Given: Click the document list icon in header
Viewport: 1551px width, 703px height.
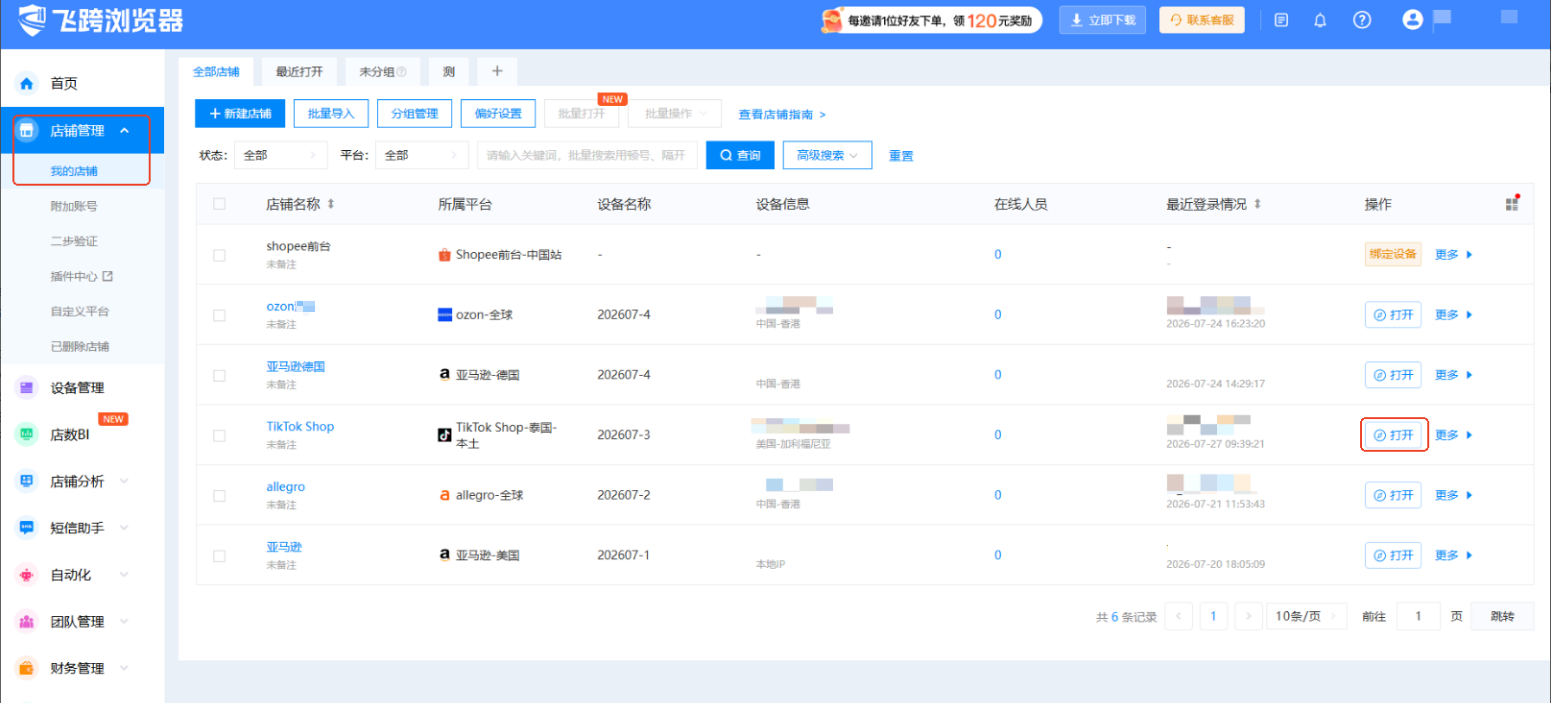Looking at the screenshot, I should point(1281,20).
